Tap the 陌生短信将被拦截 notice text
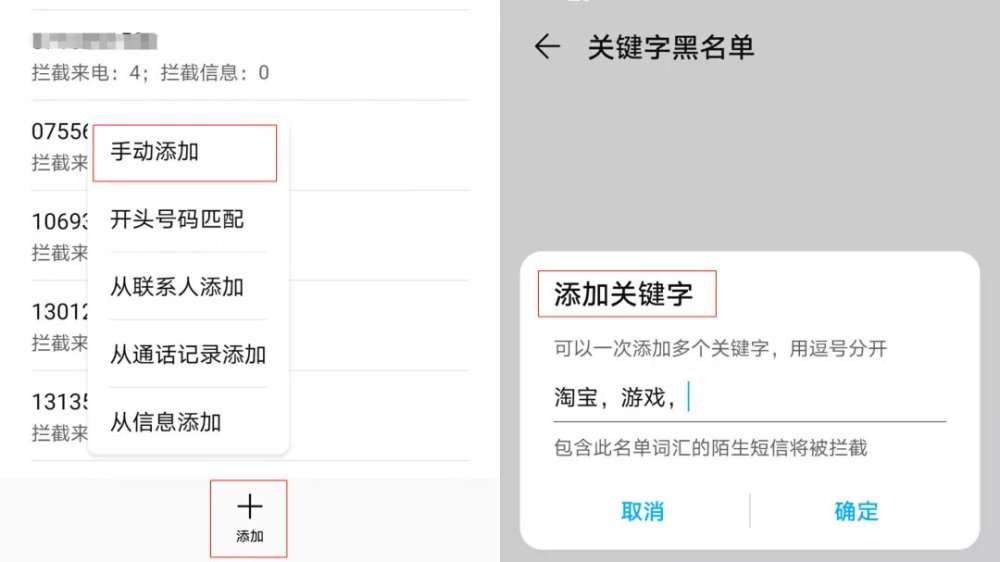The width and height of the screenshot is (1000, 562). point(711,447)
